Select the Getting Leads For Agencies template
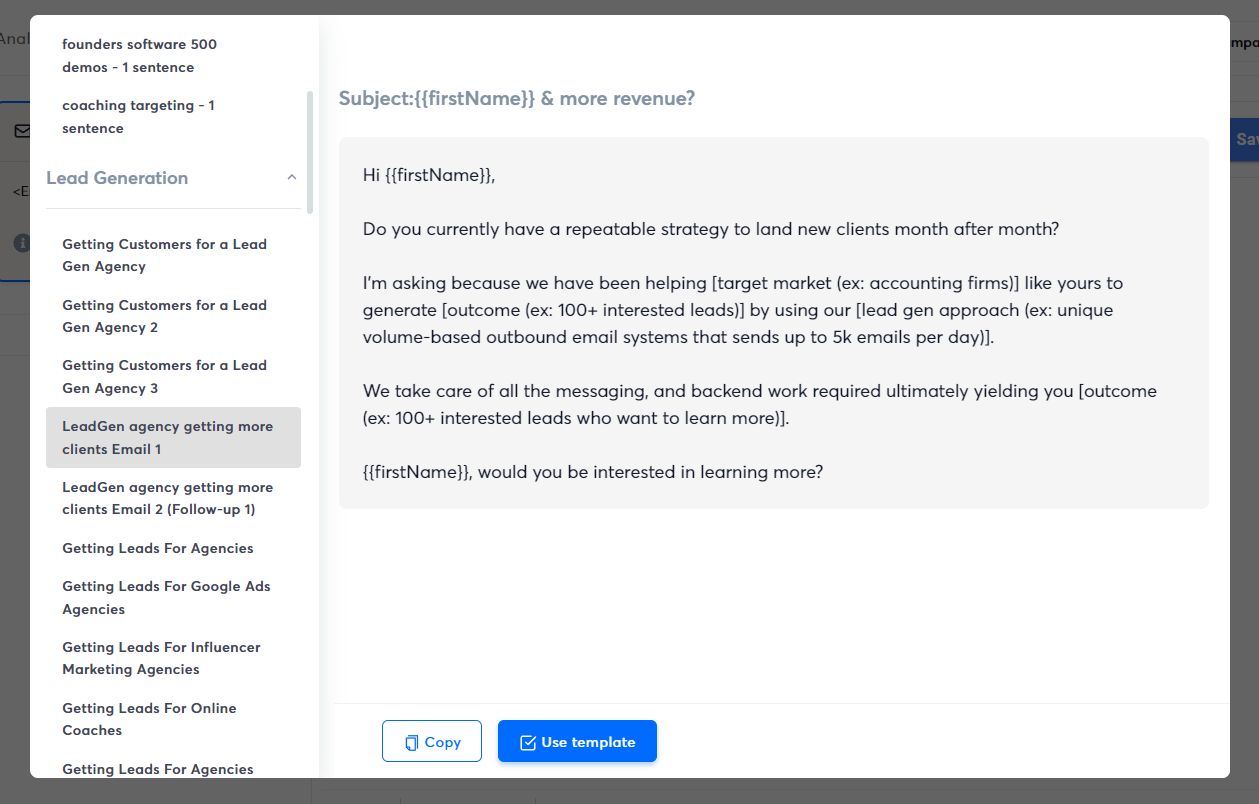Viewport: 1259px width, 804px height. coord(158,548)
